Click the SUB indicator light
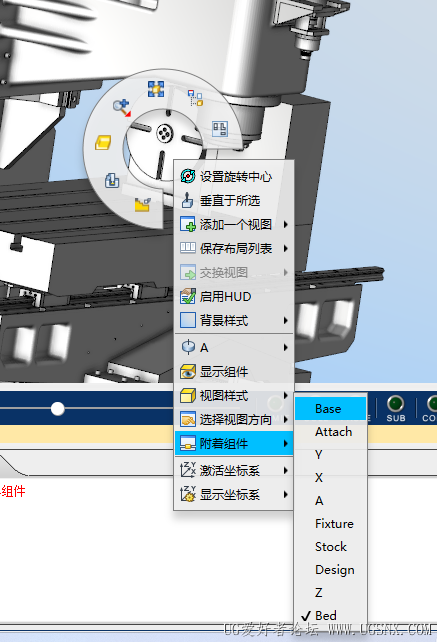Image resolution: width=437 pixels, height=642 pixels. click(396, 404)
